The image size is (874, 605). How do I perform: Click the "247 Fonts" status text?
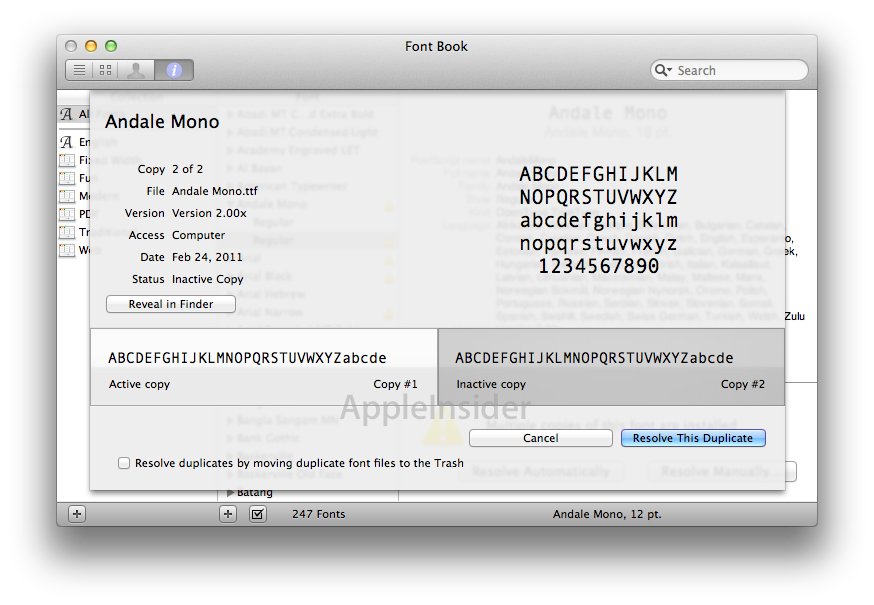[x=319, y=514]
